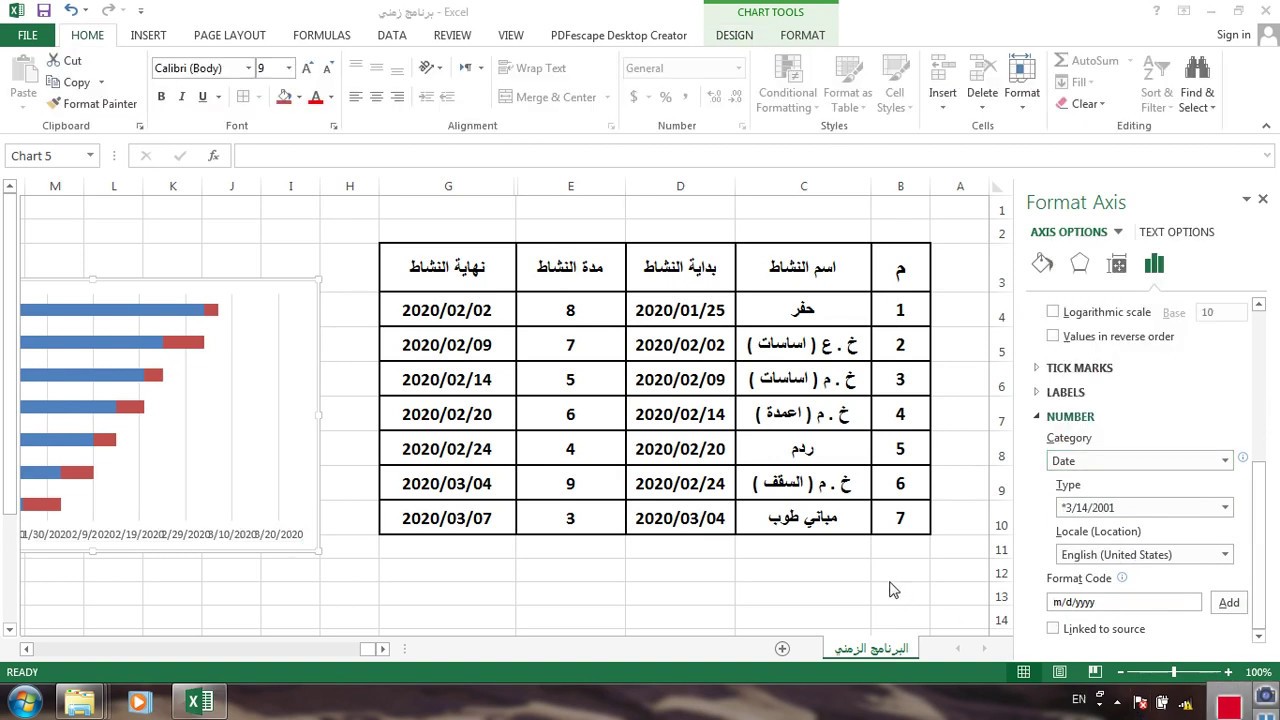
Task: Select Axis Options bar chart icon
Action: [1154, 264]
